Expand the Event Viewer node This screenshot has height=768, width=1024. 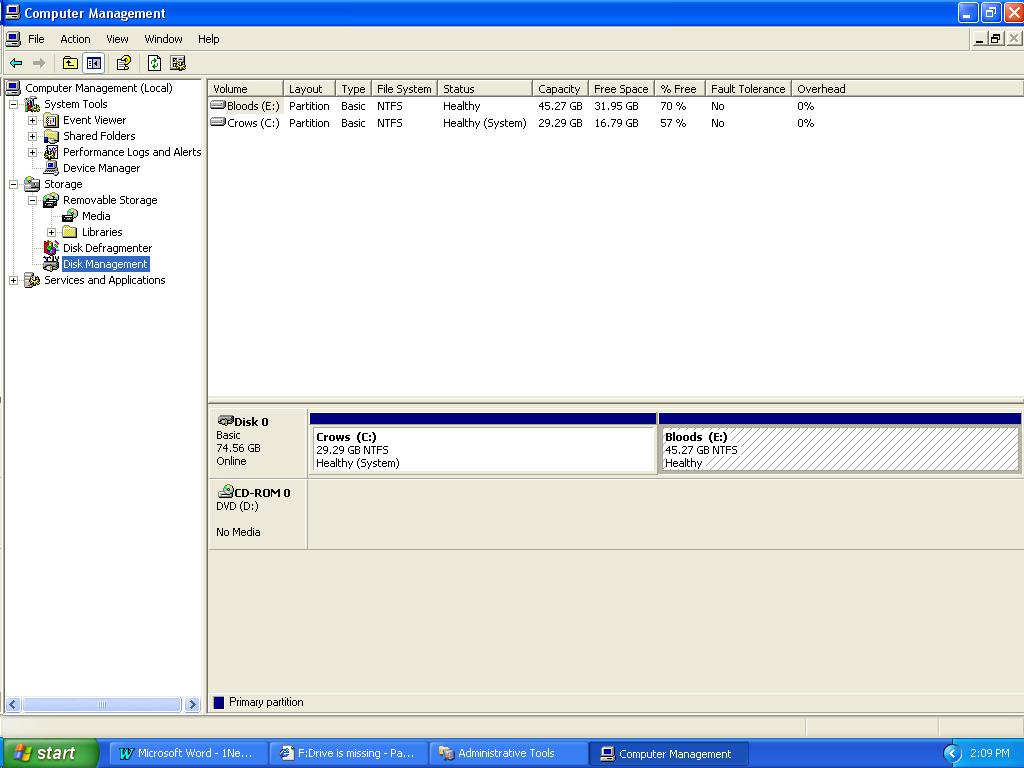[x=32, y=120]
